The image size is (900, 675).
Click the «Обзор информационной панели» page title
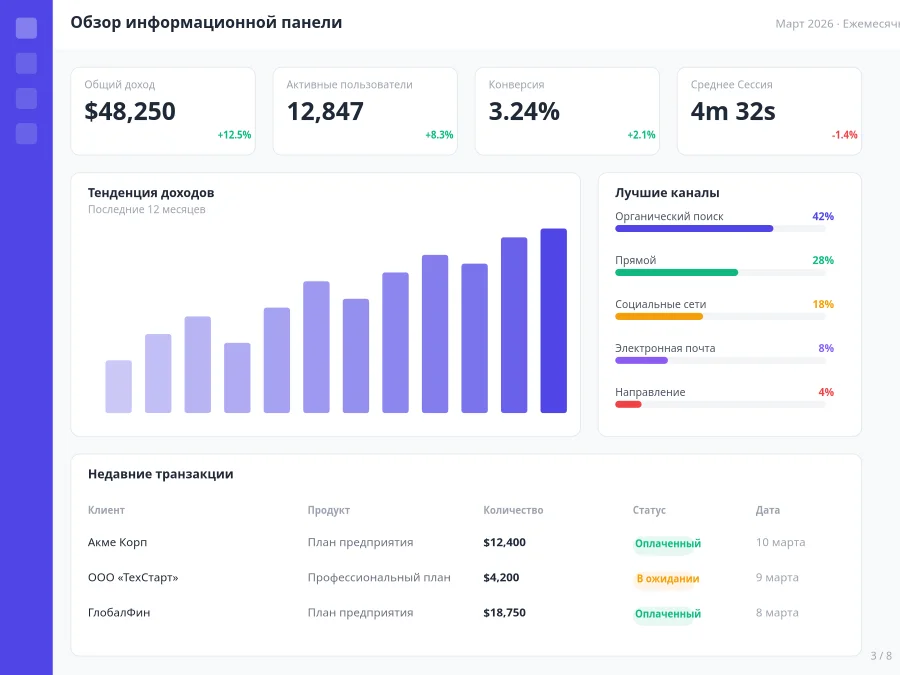click(x=206, y=22)
